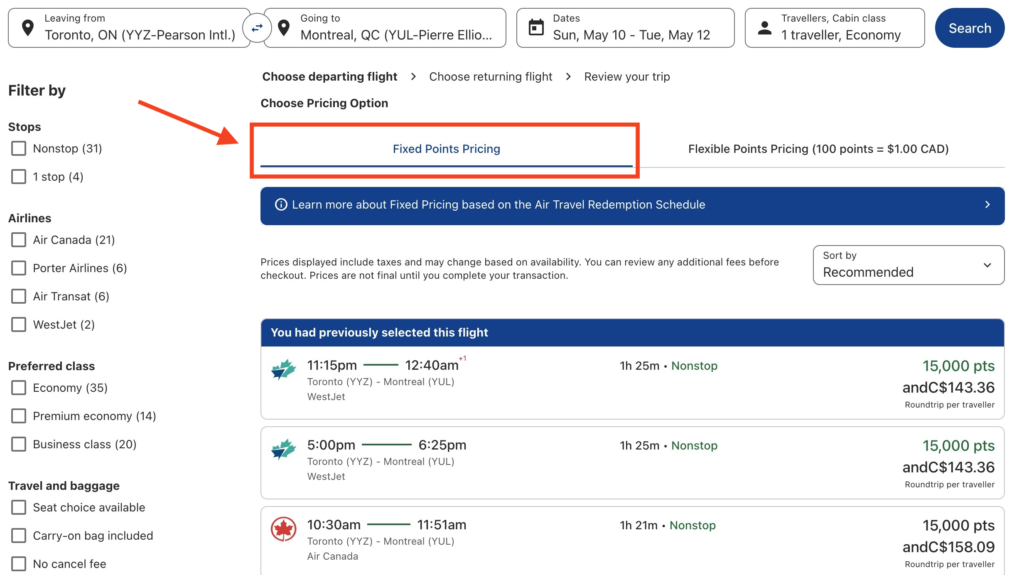1024x575 pixels.
Task: Click the WestJet logo on 11:15pm flight
Action: (x=283, y=370)
